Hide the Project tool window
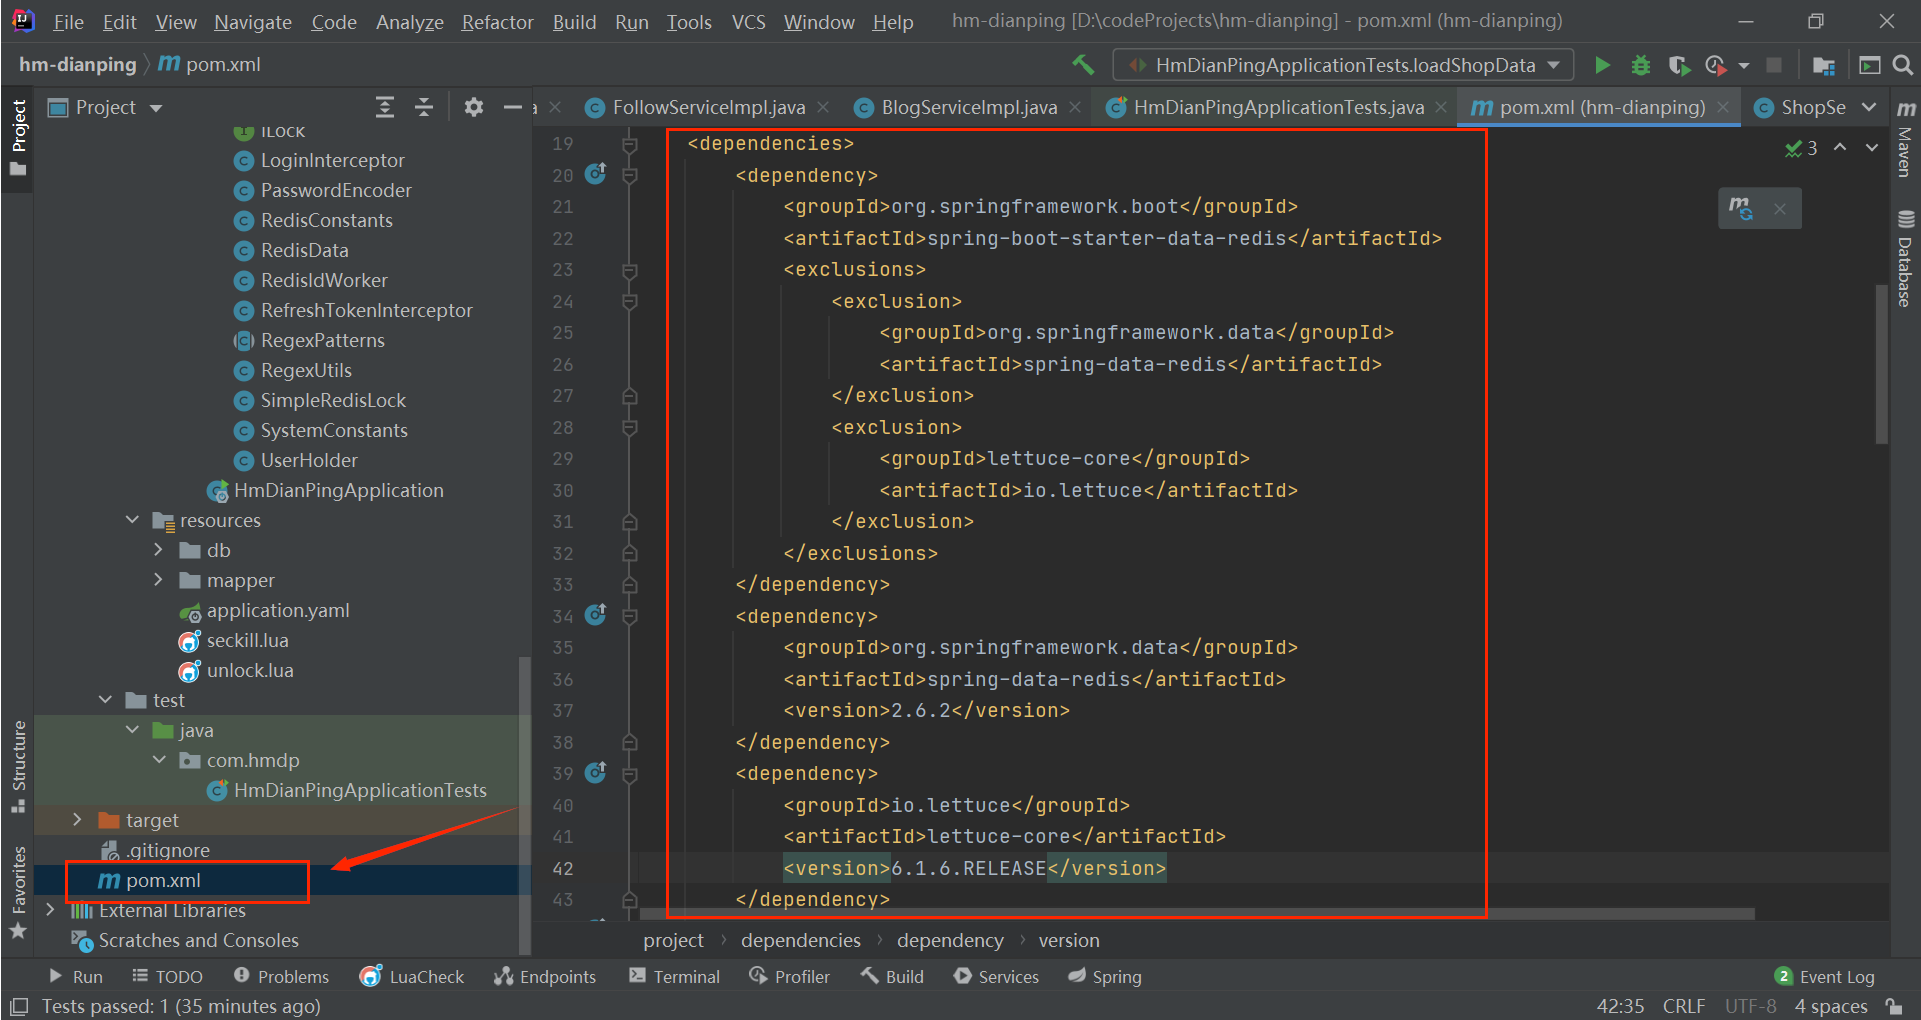 pyautogui.click(x=513, y=107)
